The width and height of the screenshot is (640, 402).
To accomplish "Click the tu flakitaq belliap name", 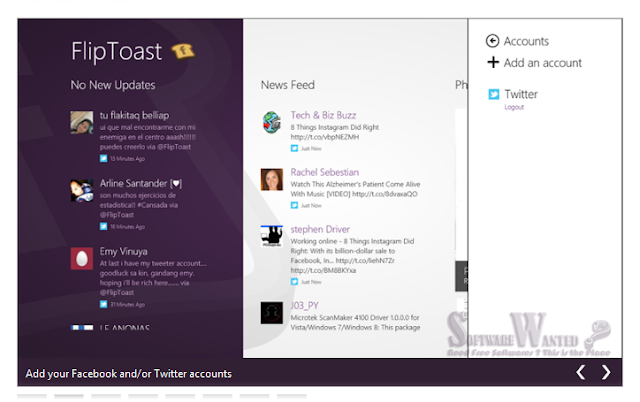I will pyautogui.click(x=134, y=115).
